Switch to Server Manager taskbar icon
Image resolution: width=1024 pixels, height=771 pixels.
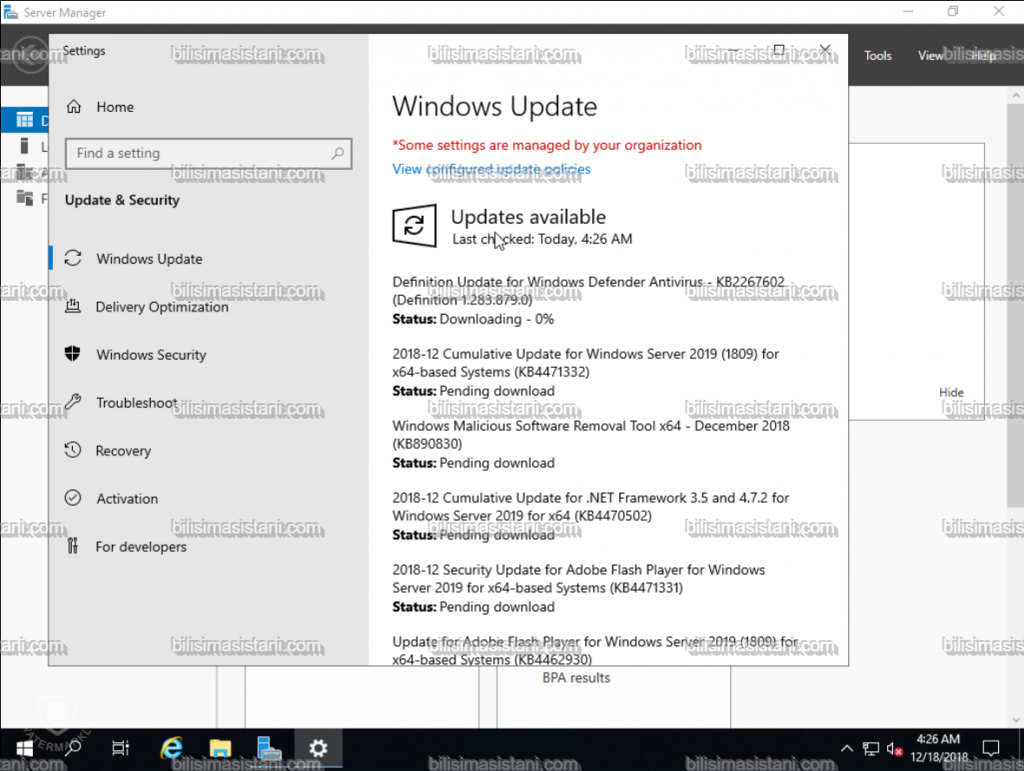(268, 748)
